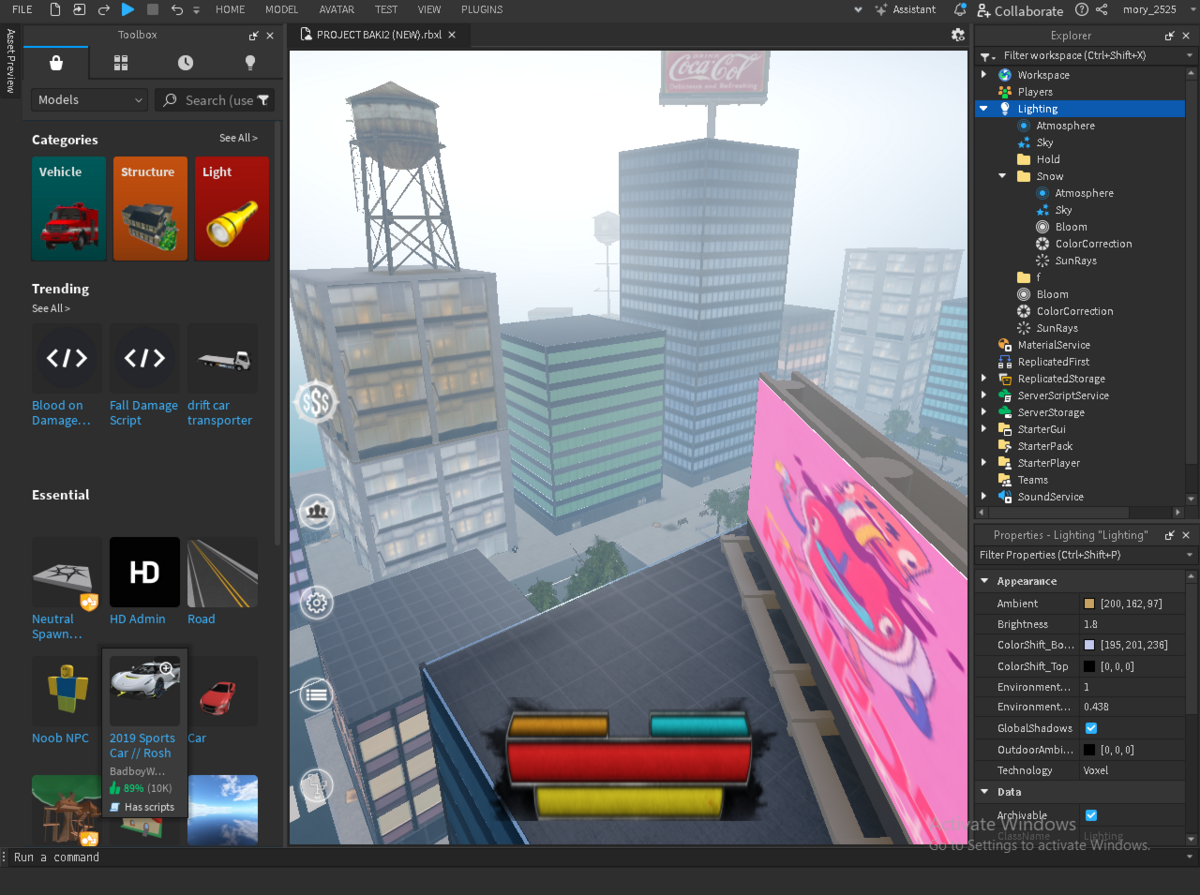Select the Vehicle category thumbnail
Viewport: 1200px width, 895px height.
[x=69, y=209]
